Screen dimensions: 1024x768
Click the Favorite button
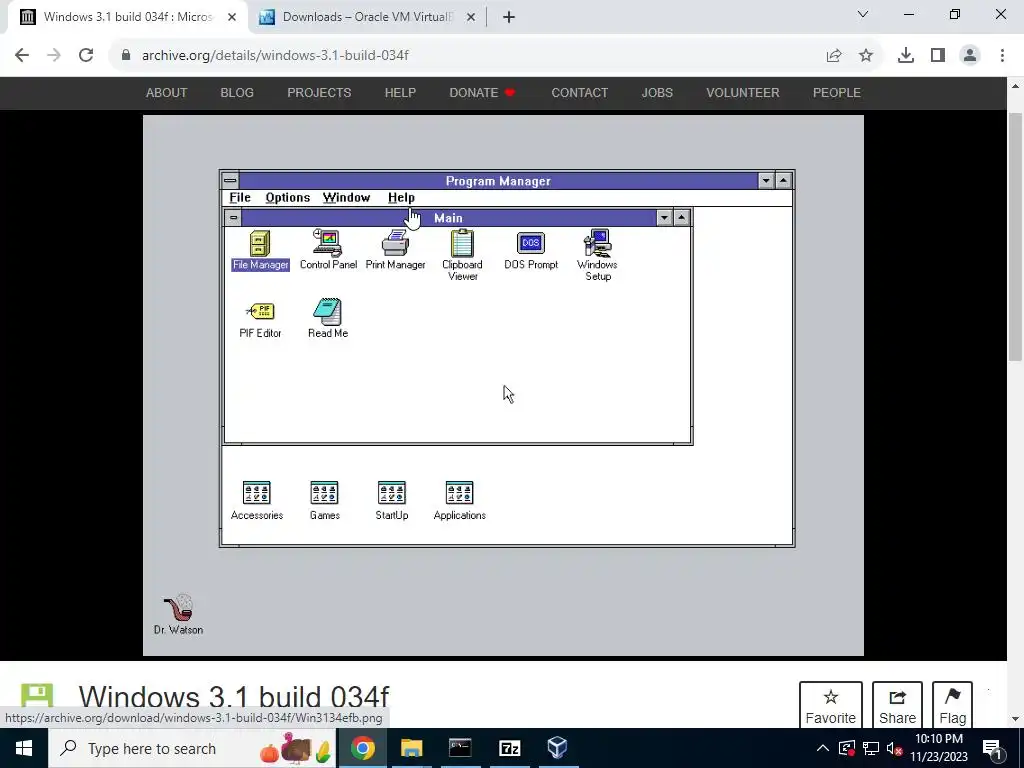831,705
